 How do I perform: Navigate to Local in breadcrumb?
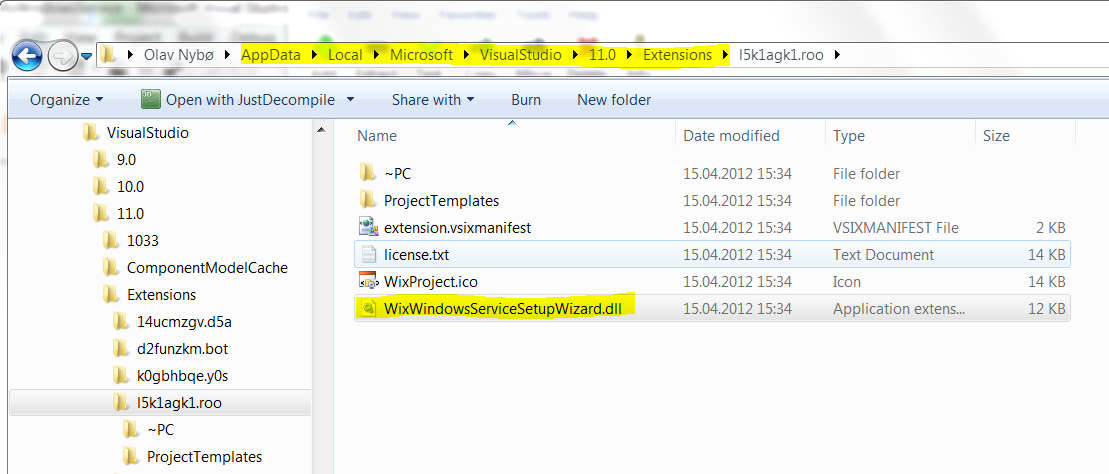(x=345, y=54)
